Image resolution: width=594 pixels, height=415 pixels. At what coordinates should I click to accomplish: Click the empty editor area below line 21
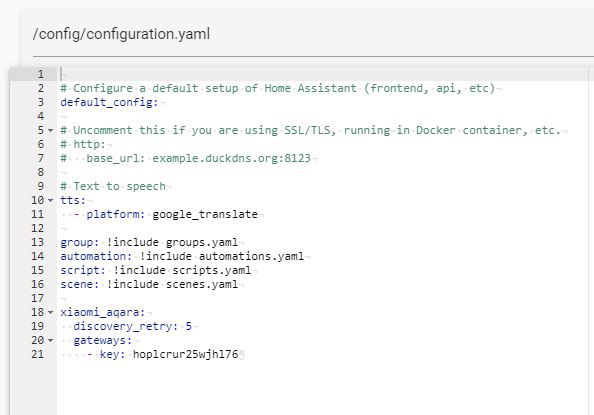pyautogui.click(x=322, y=387)
